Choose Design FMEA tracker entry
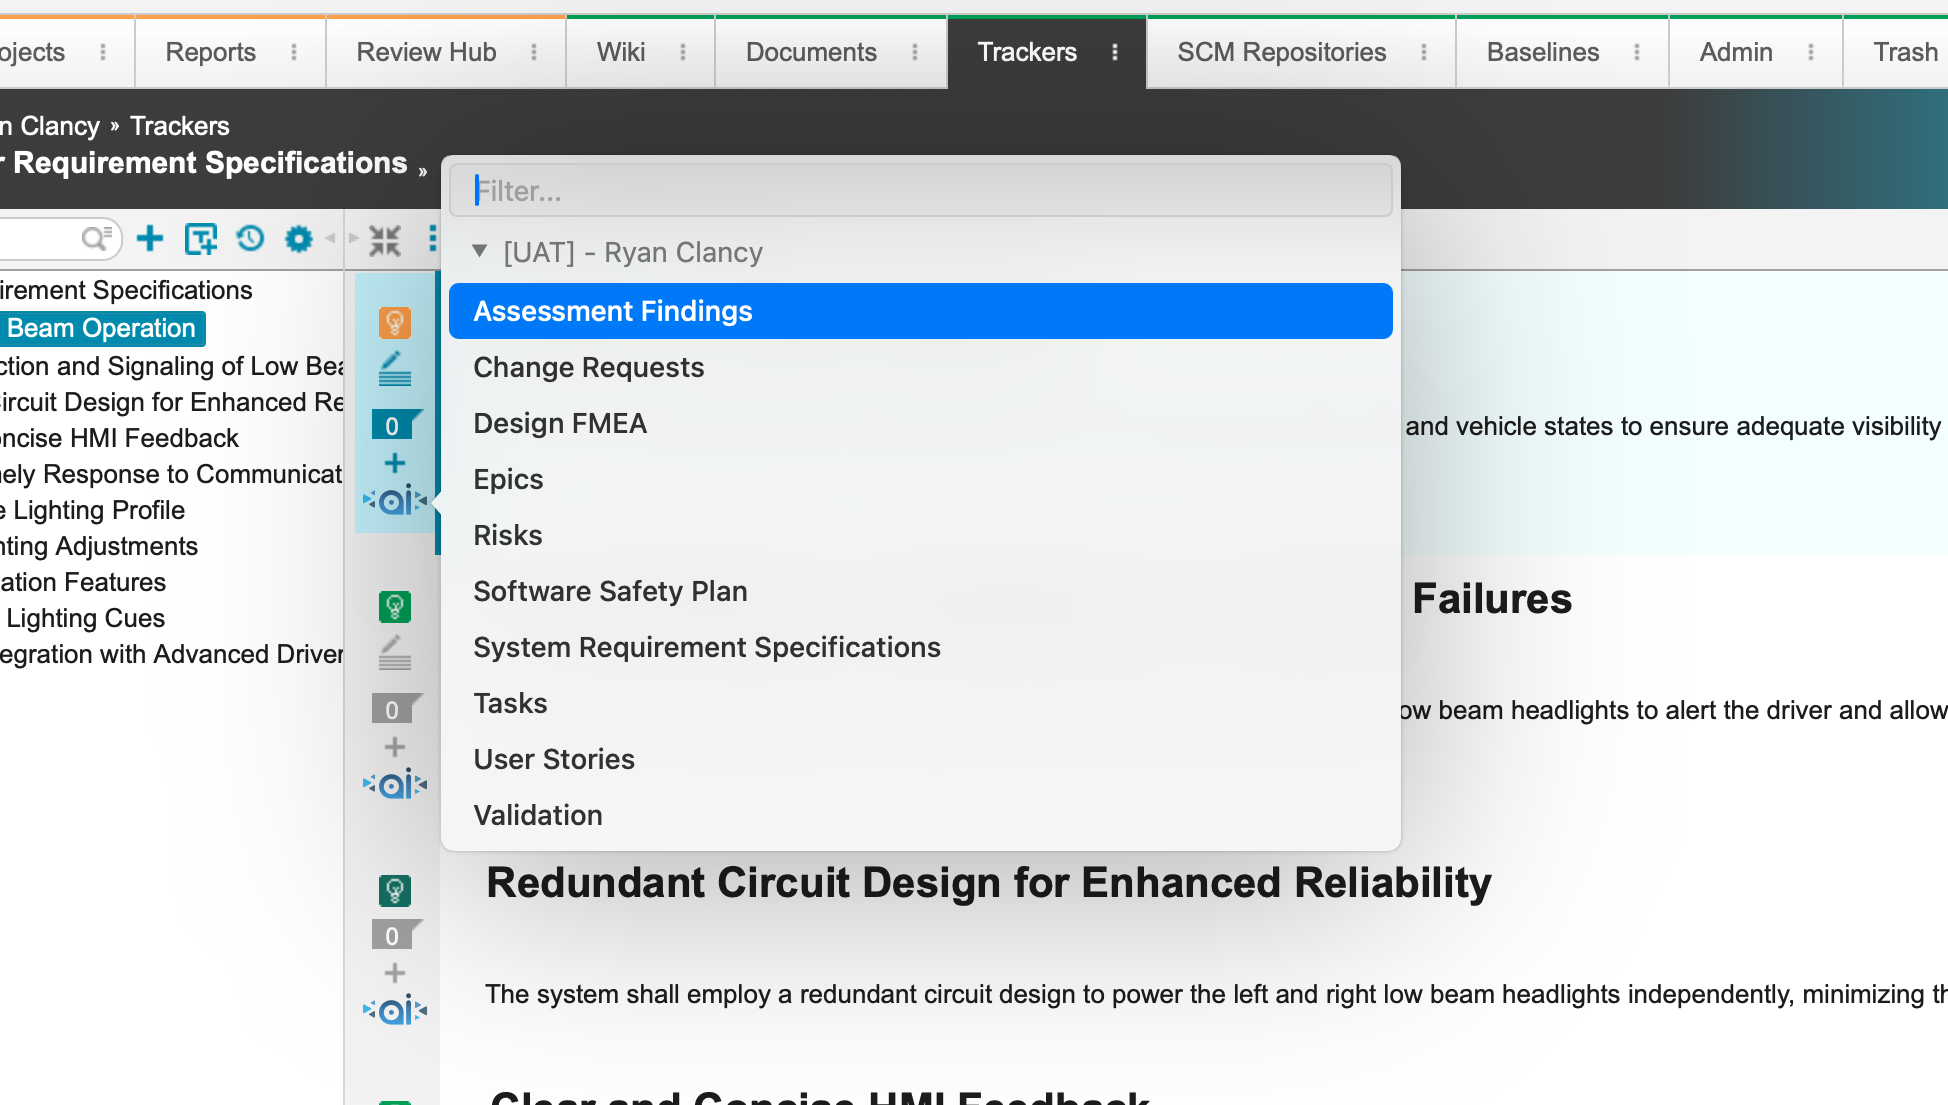Image resolution: width=1948 pixels, height=1105 pixels. tap(560, 423)
